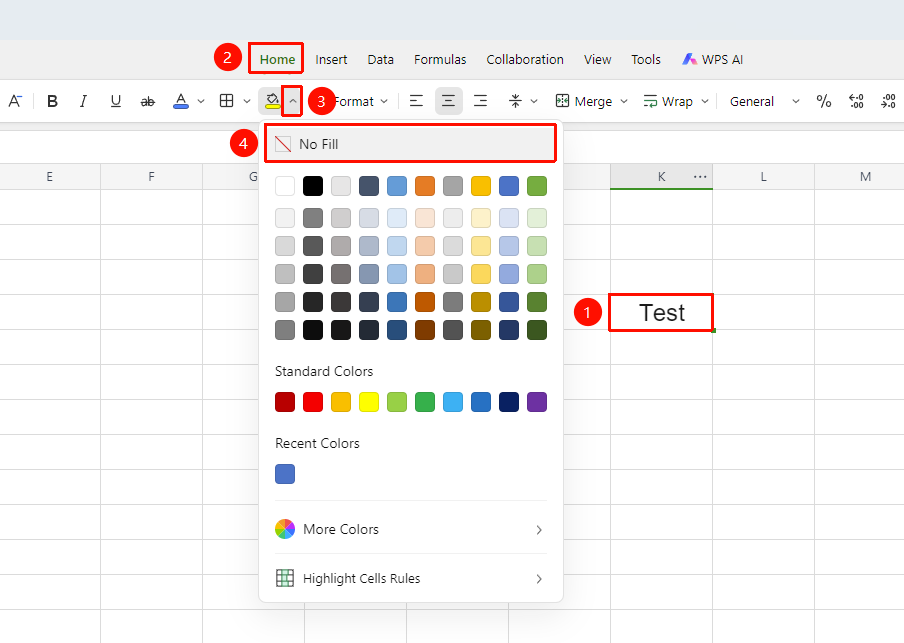The height and width of the screenshot is (643, 904).
Task: Center align the text
Action: [x=448, y=101]
